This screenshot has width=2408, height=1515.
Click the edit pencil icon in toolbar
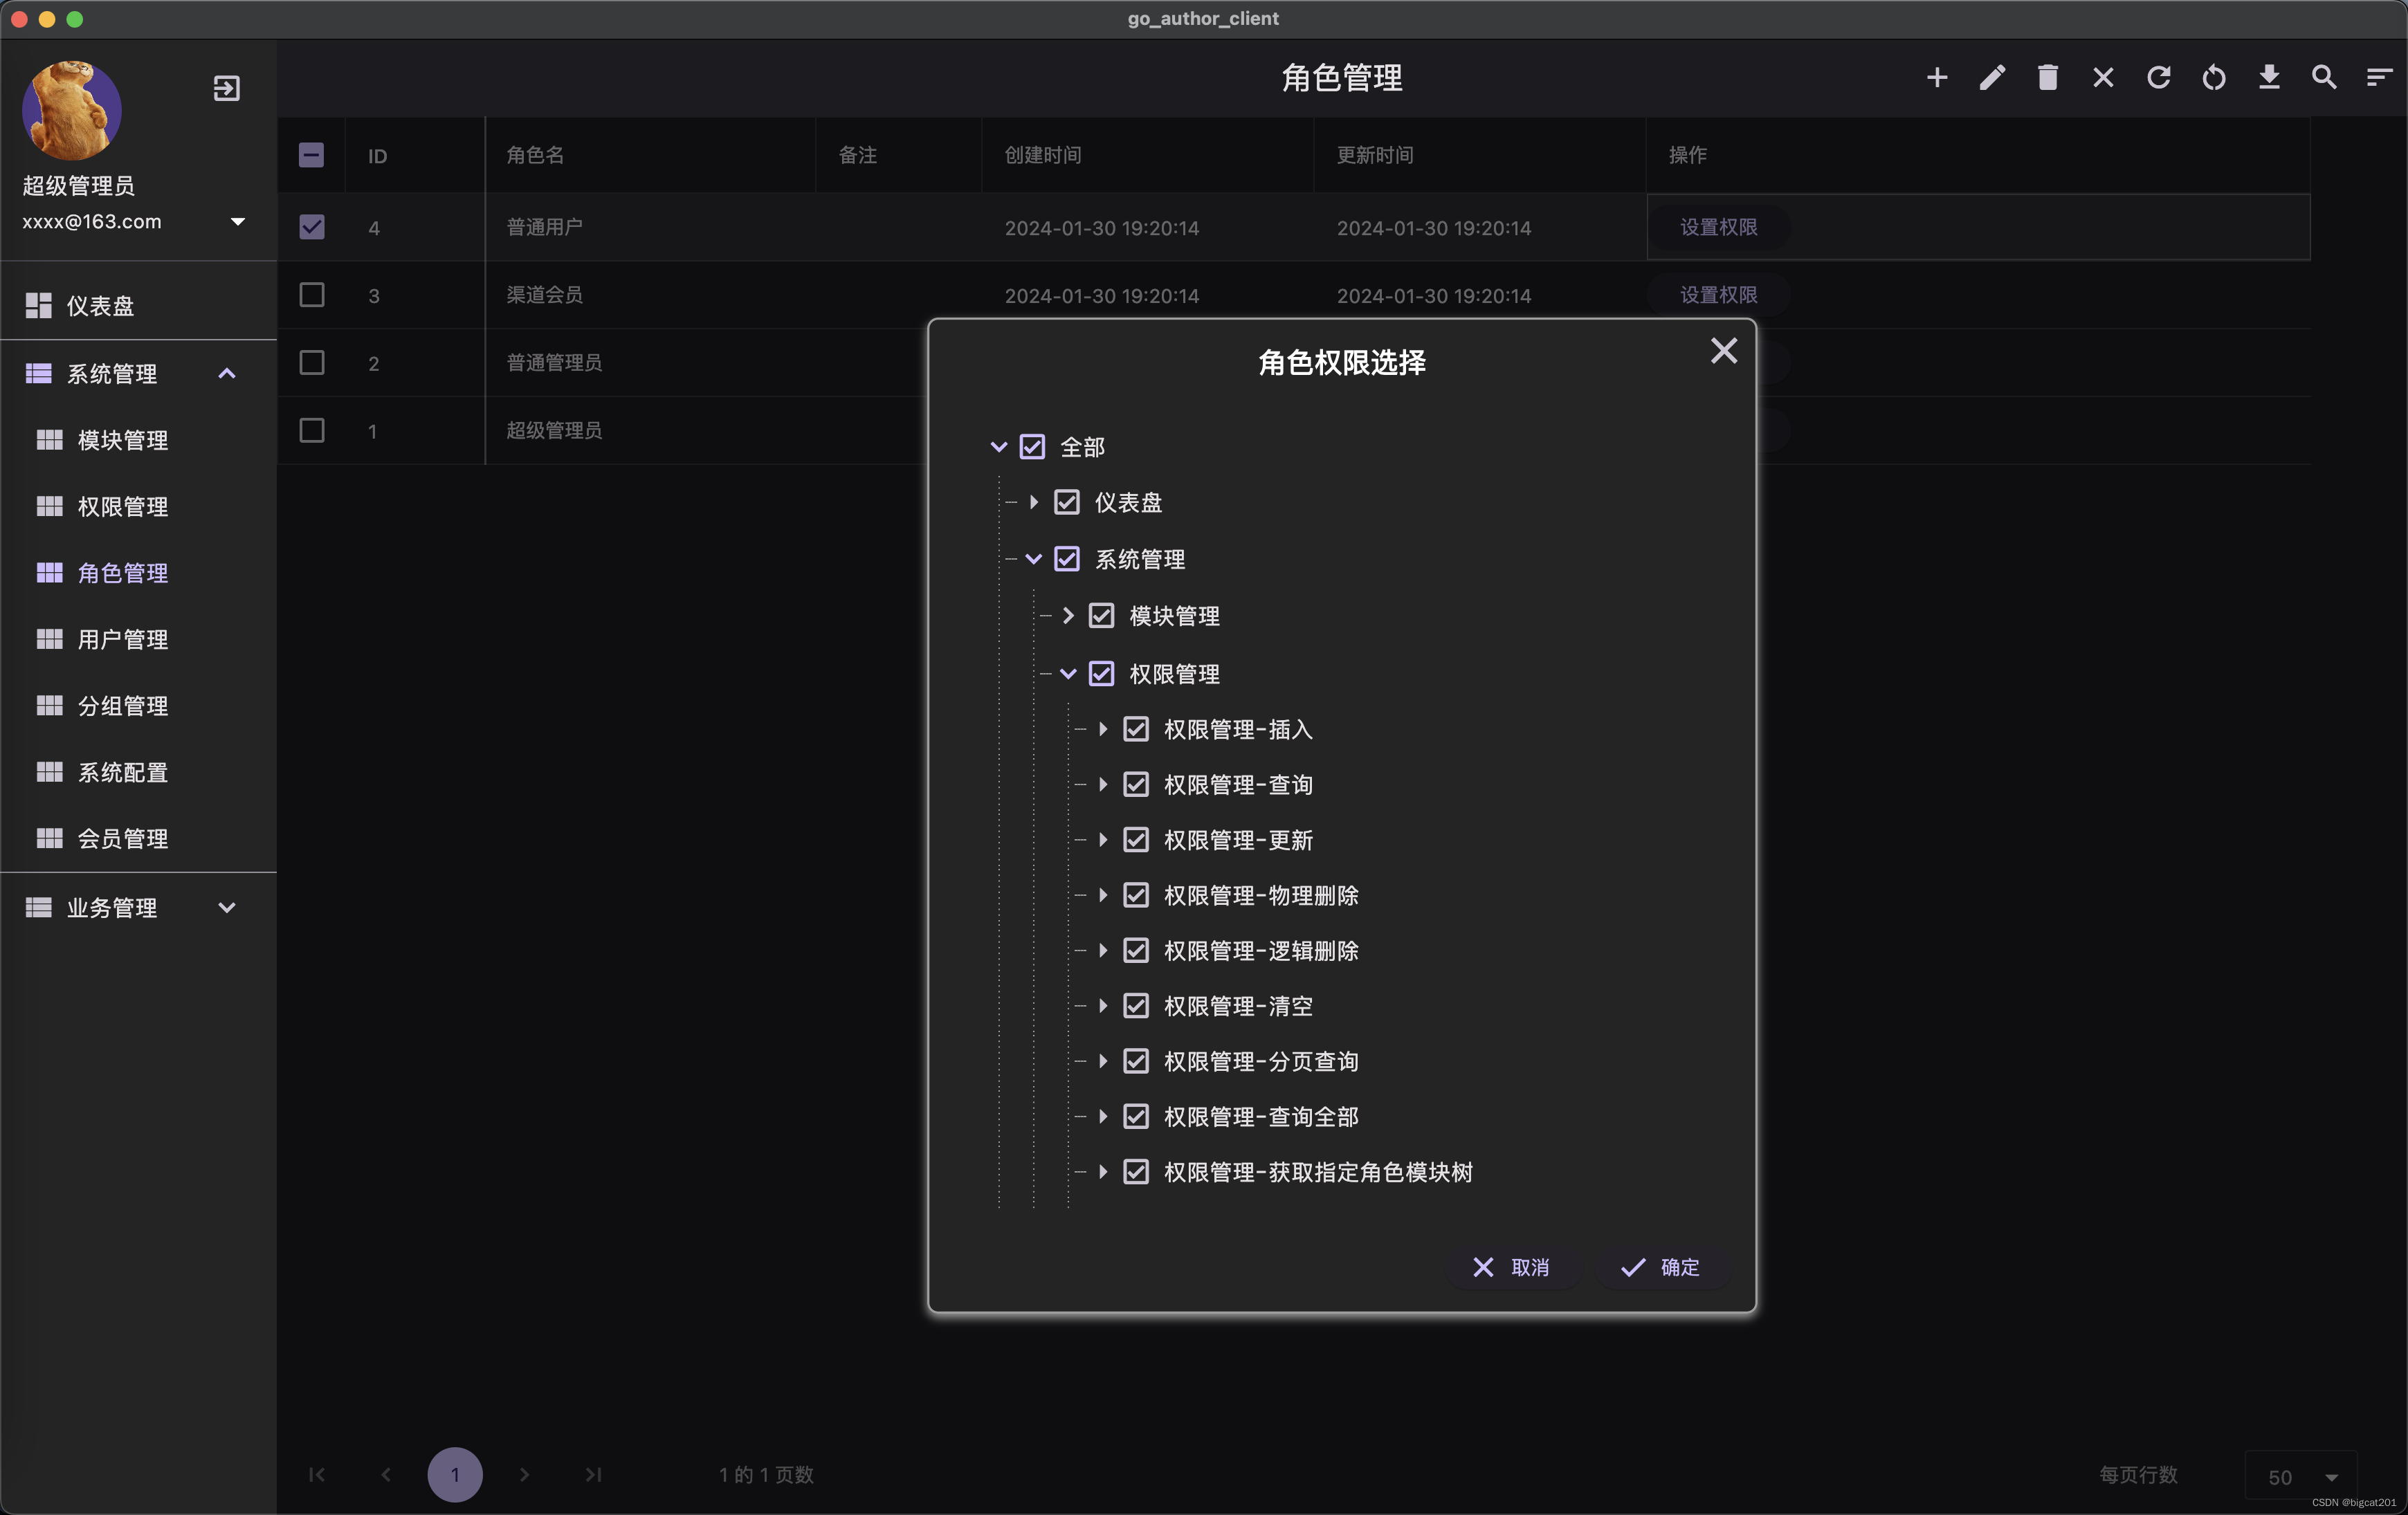click(x=1992, y=77)
